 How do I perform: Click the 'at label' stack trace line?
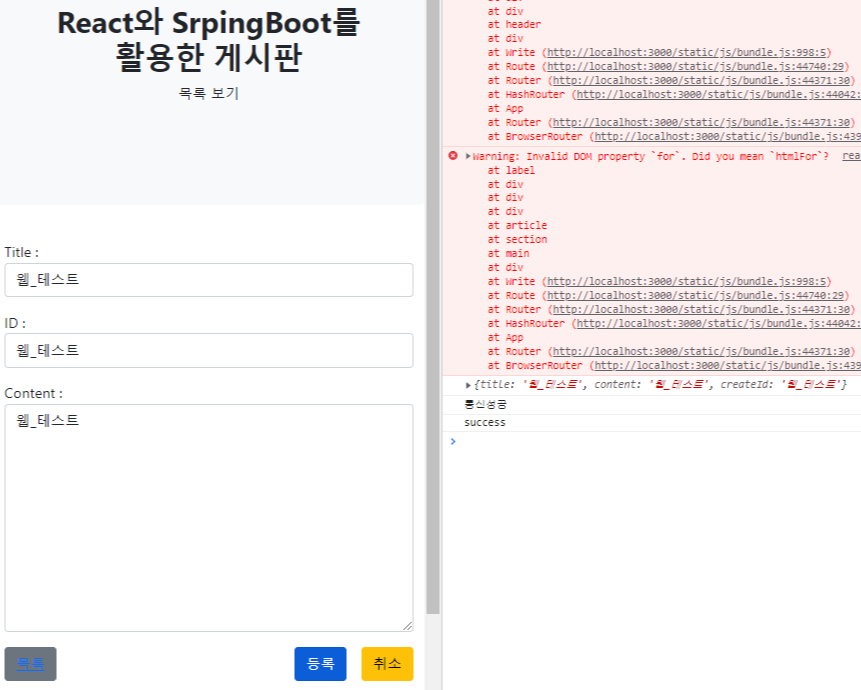[511, 171]
